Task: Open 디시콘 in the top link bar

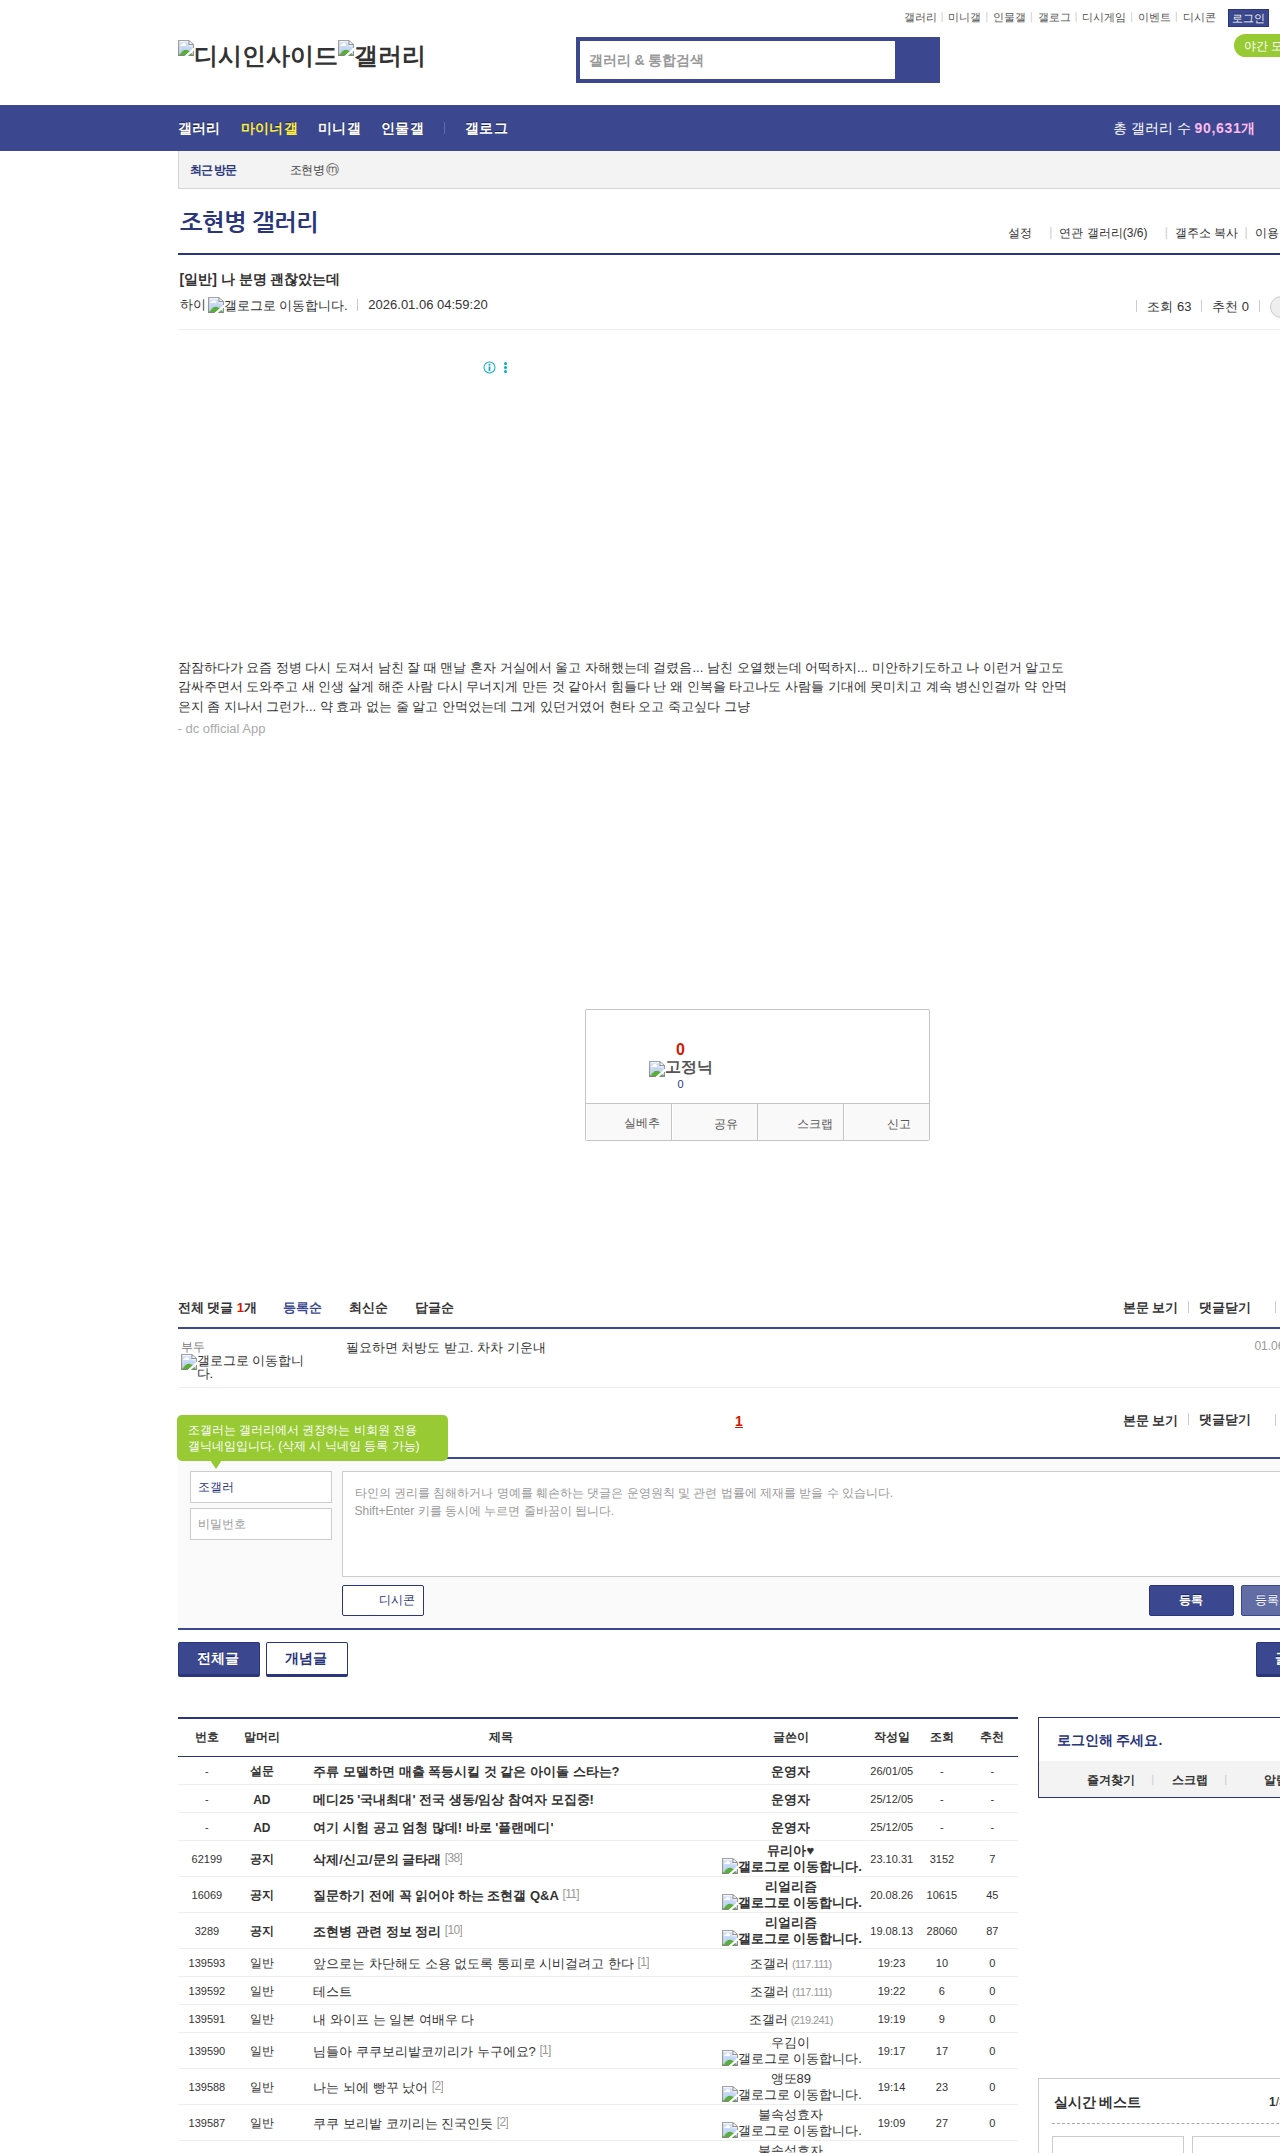Action: (x=1199, y=18)
